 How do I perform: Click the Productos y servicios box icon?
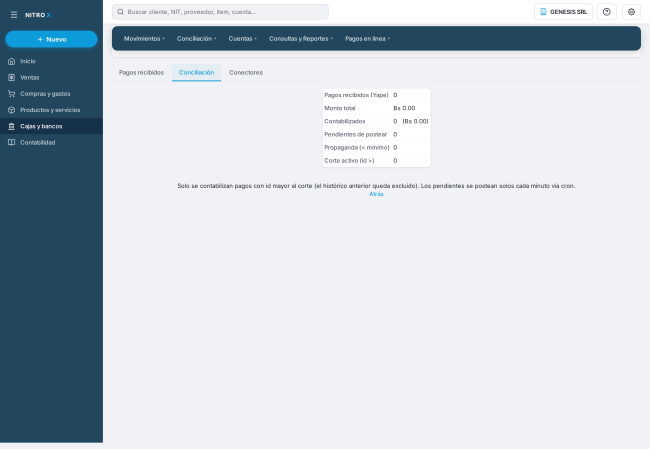pyautogui.click(x=12, y=110)
